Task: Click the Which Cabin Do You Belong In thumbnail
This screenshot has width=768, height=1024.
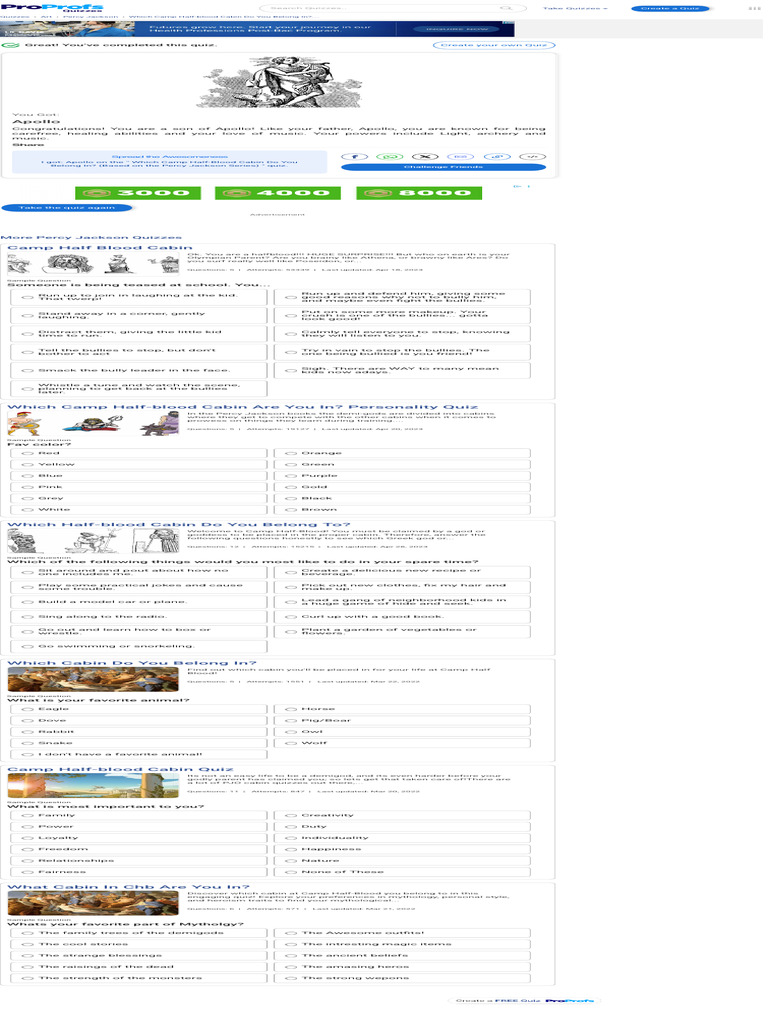Action: tap(93, 680)
